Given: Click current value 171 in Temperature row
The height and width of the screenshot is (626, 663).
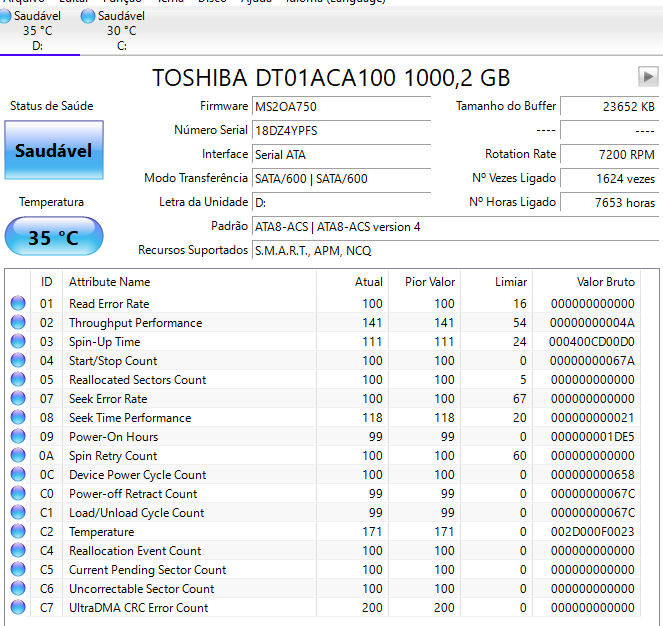Looking at the screenshot, I should (372, 532).
